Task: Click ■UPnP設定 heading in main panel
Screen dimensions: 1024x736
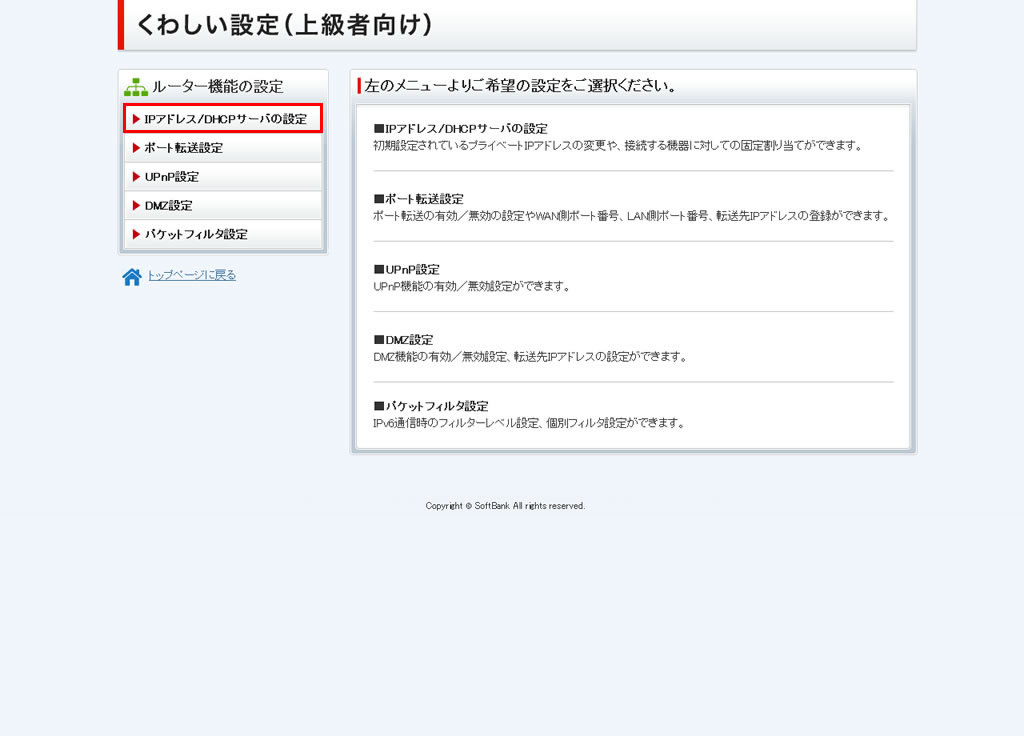Action: 406,270
